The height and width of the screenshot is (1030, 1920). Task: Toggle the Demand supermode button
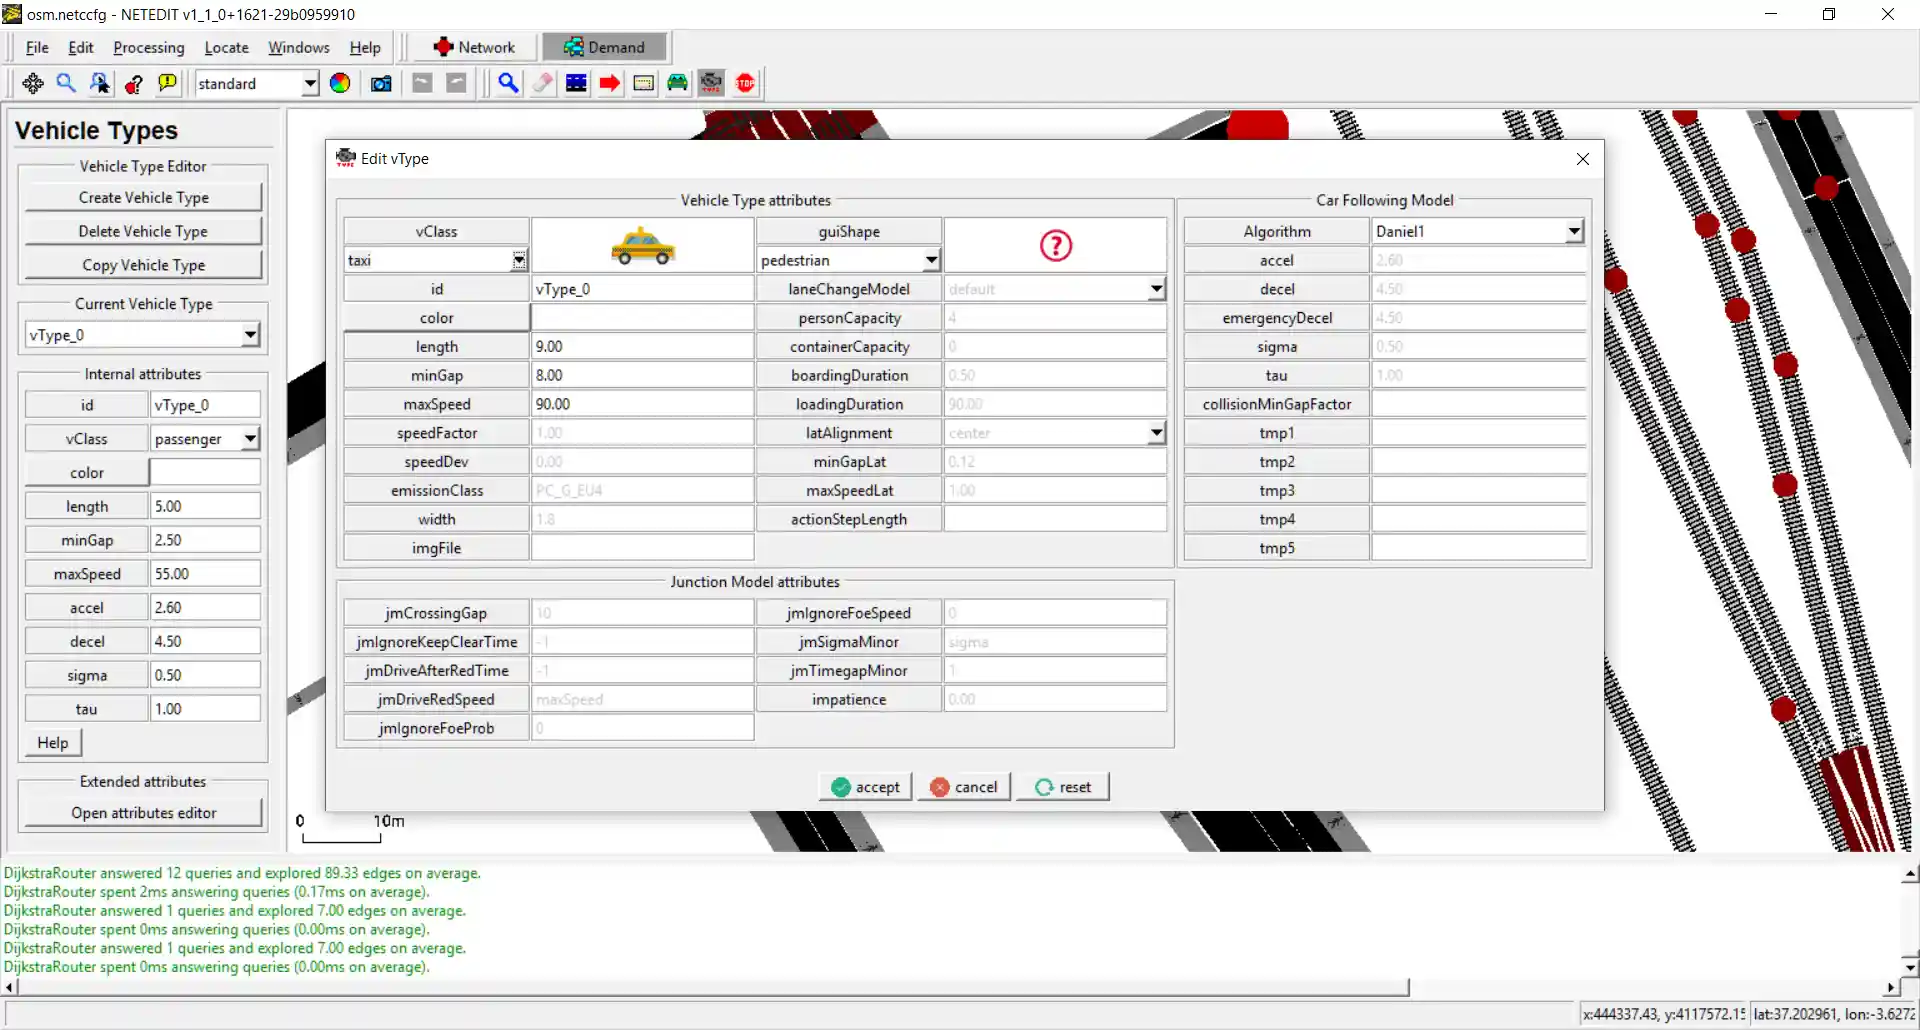click(x=604, y=47)
